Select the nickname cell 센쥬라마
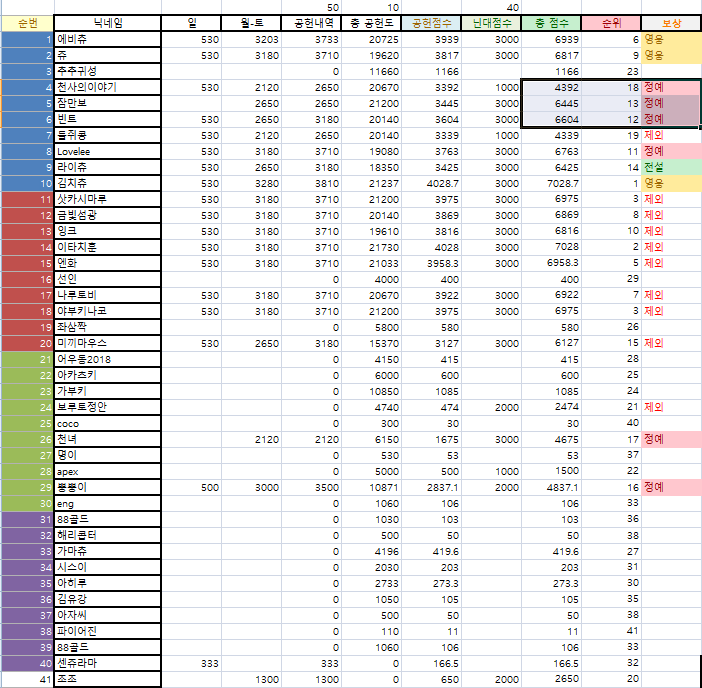This screenshot has height=688, width=702. tap(107, 662)
